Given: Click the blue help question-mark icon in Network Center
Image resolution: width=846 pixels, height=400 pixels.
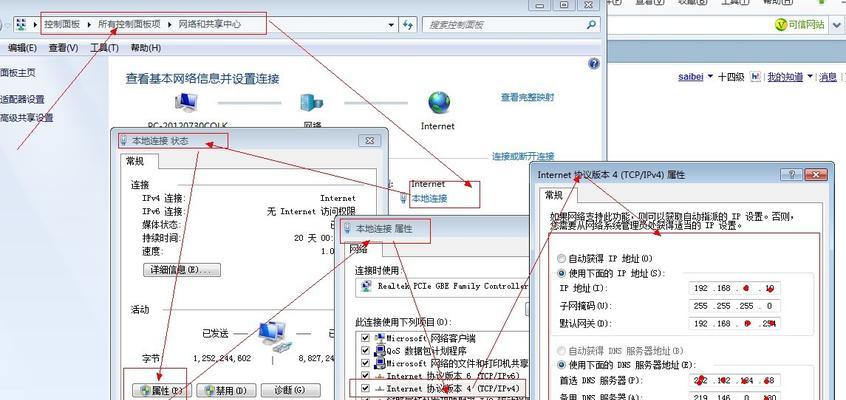Looking at the screenshot, I should [x=593, y=64].
